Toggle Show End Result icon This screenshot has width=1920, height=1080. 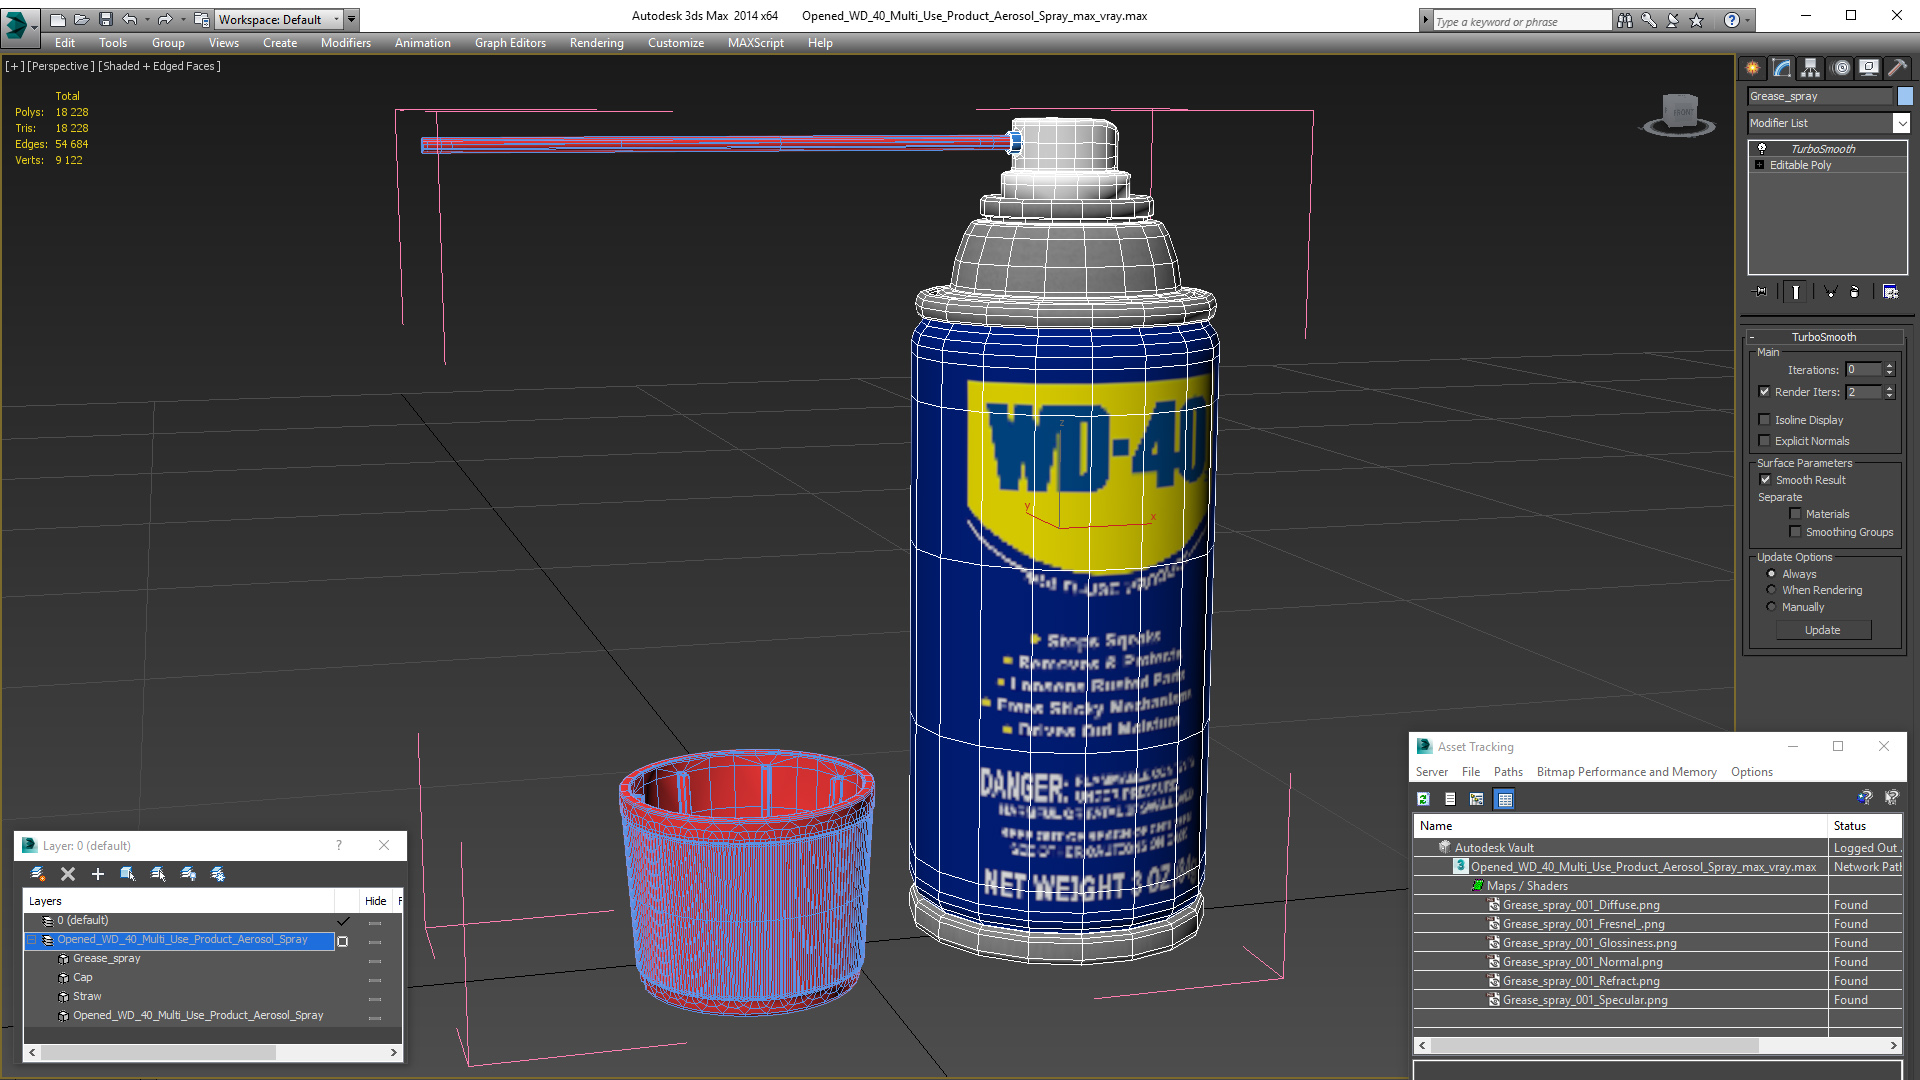click(x=1796, y=292)
